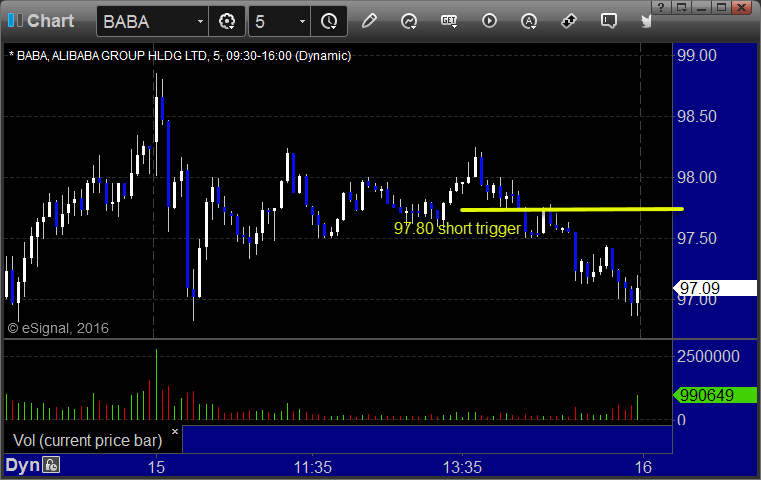Open the studies chart-line icon menu
761x480 pixels.
[x=409, y=21]
